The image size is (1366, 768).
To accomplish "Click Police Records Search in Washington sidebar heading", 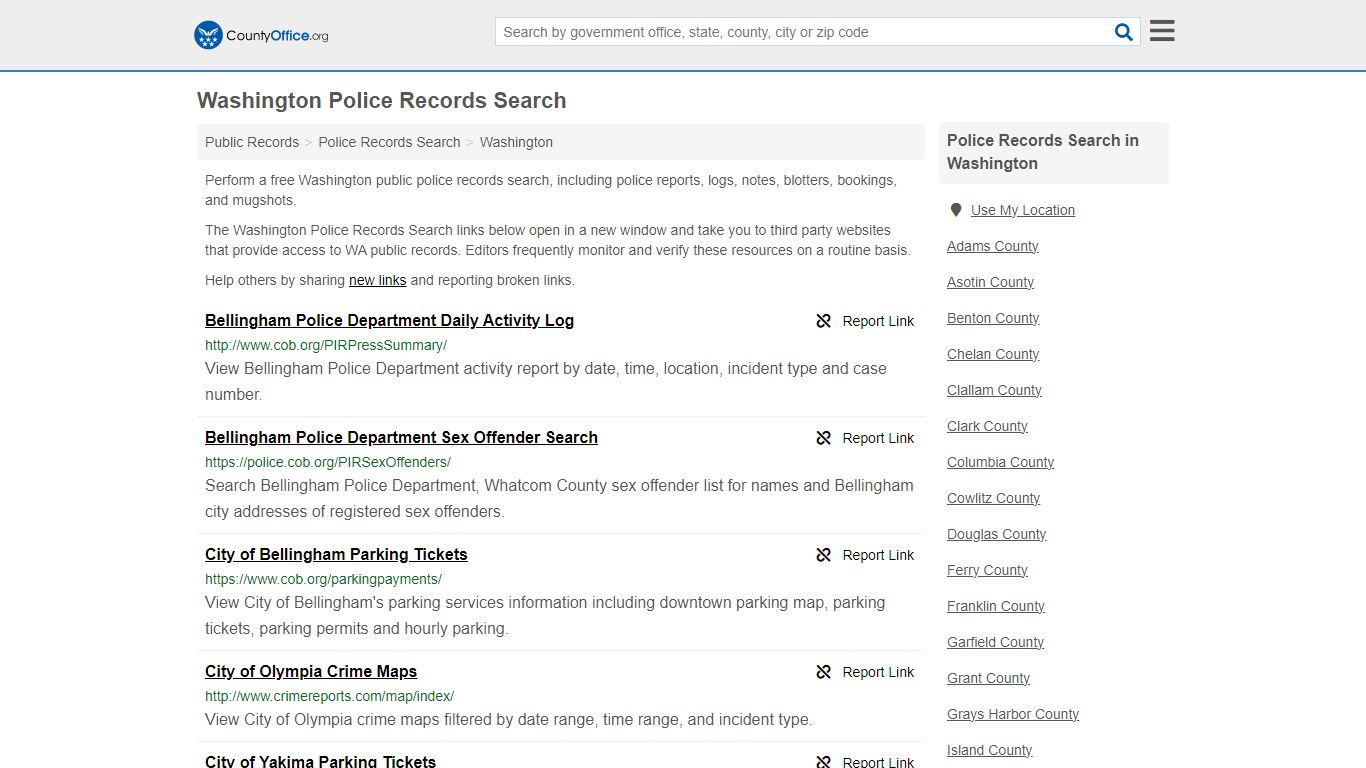I will click(1043, 152).
